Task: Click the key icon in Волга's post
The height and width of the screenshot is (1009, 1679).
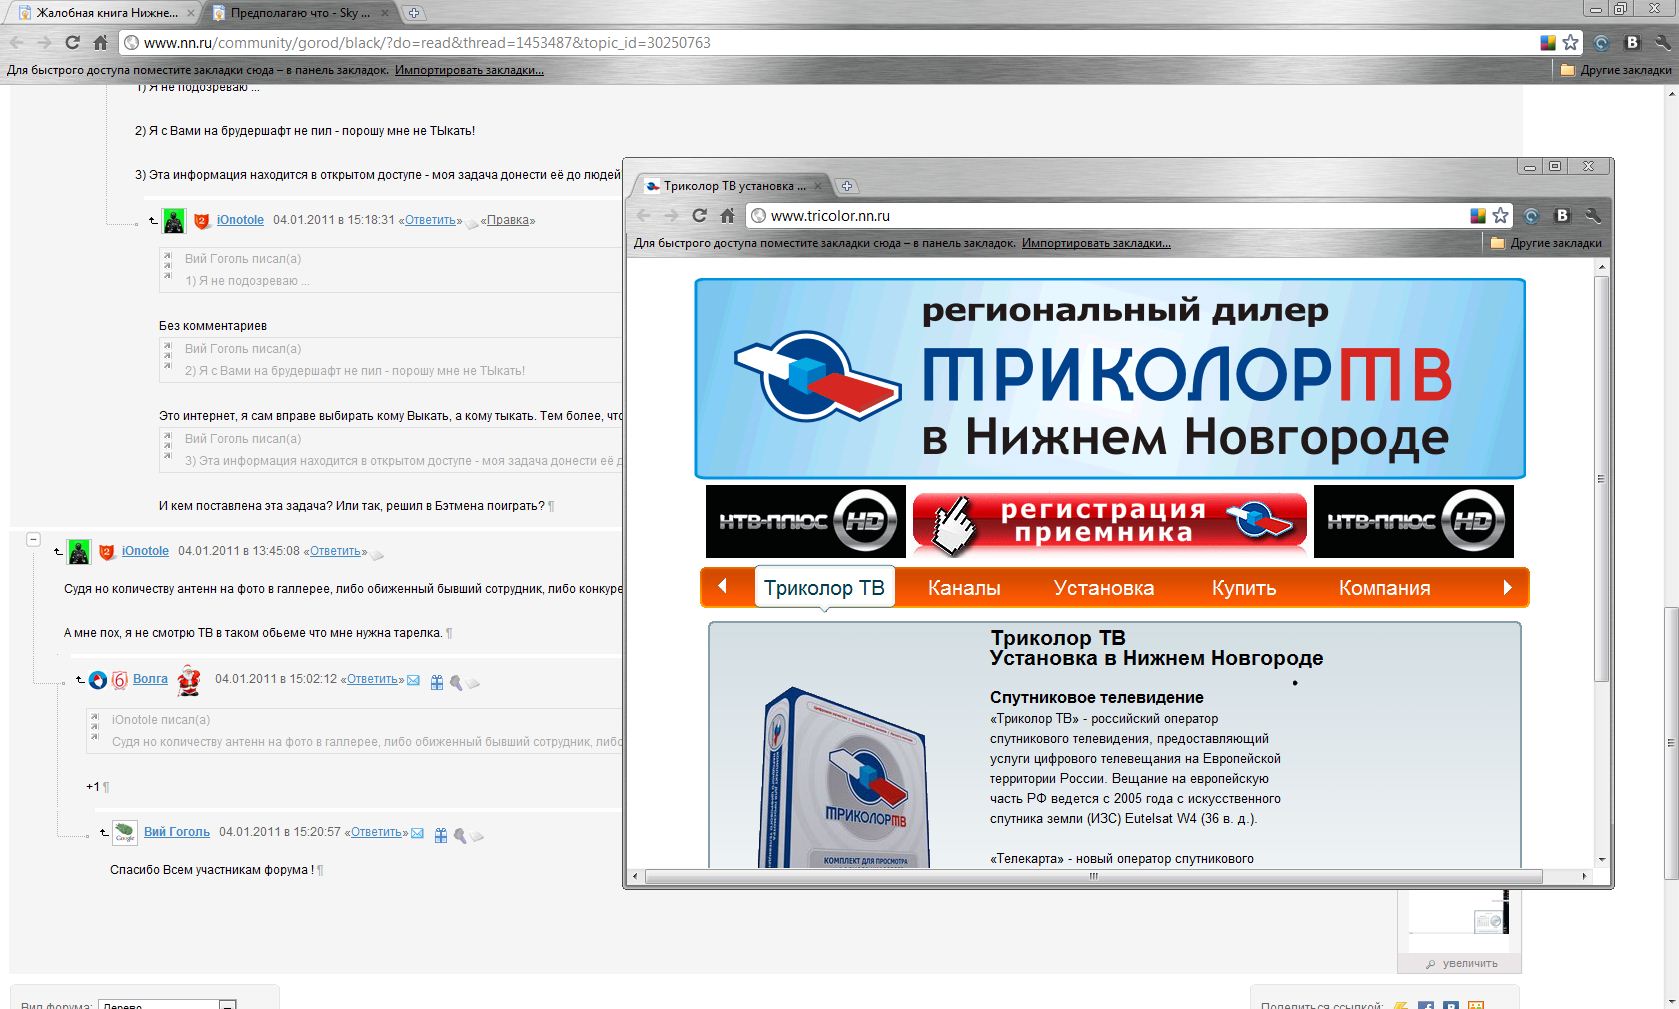Action: point(456,682)
